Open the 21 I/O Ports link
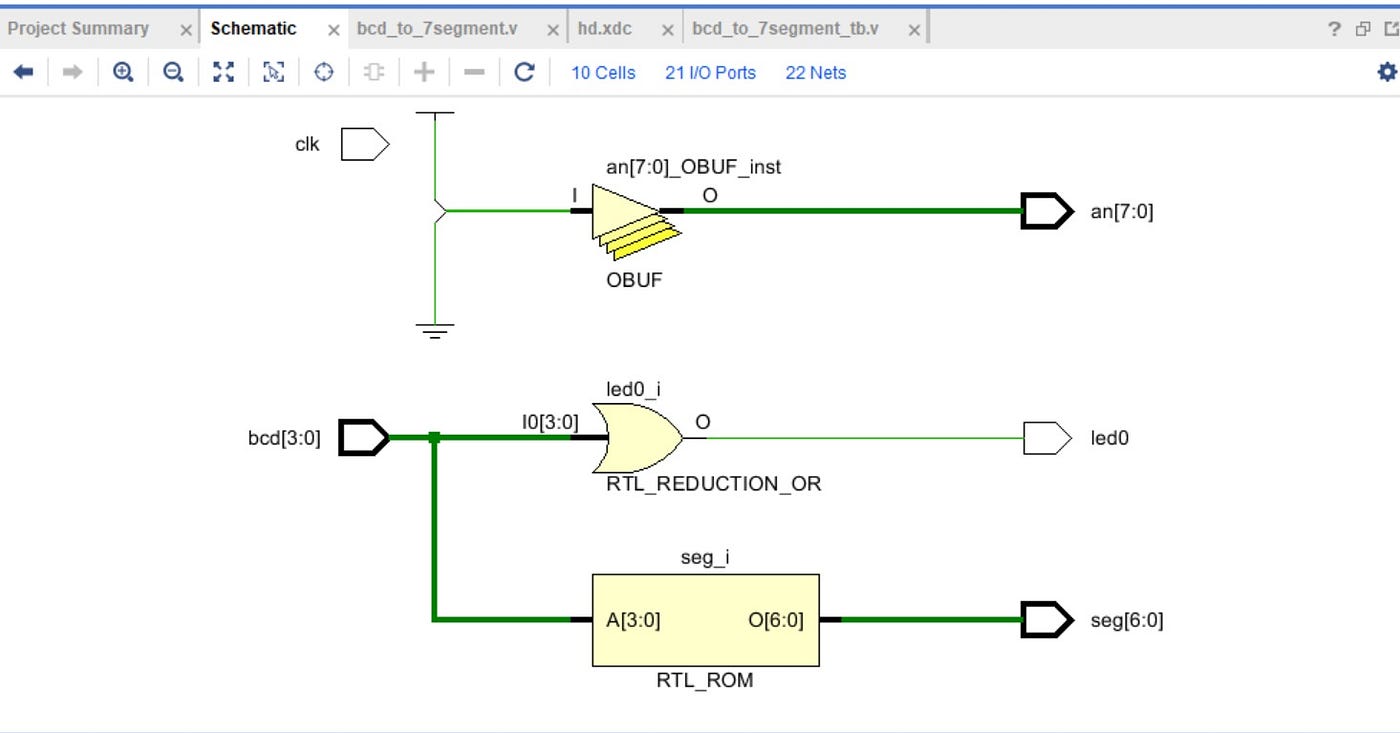Viewport: 1400px width, 733px height. coord(710,73)
